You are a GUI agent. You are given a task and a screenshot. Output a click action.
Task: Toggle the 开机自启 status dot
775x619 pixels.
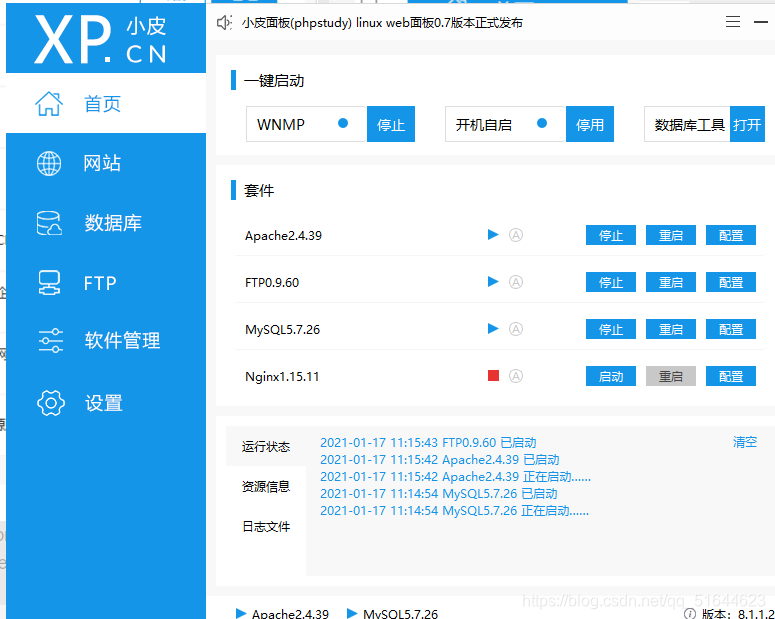point(542,123)
